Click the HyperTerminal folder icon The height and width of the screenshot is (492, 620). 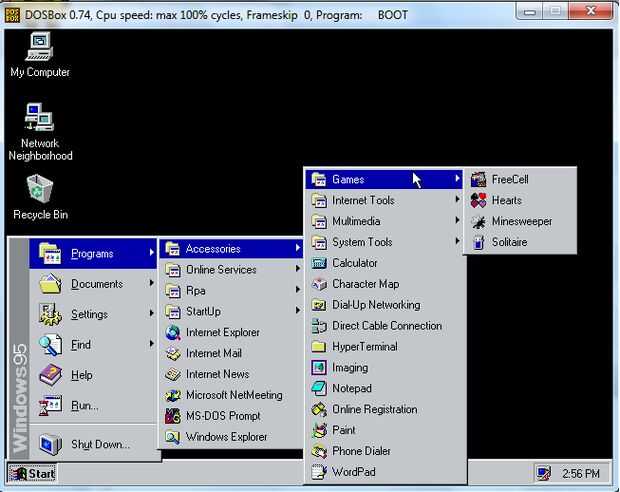(319, 347)
